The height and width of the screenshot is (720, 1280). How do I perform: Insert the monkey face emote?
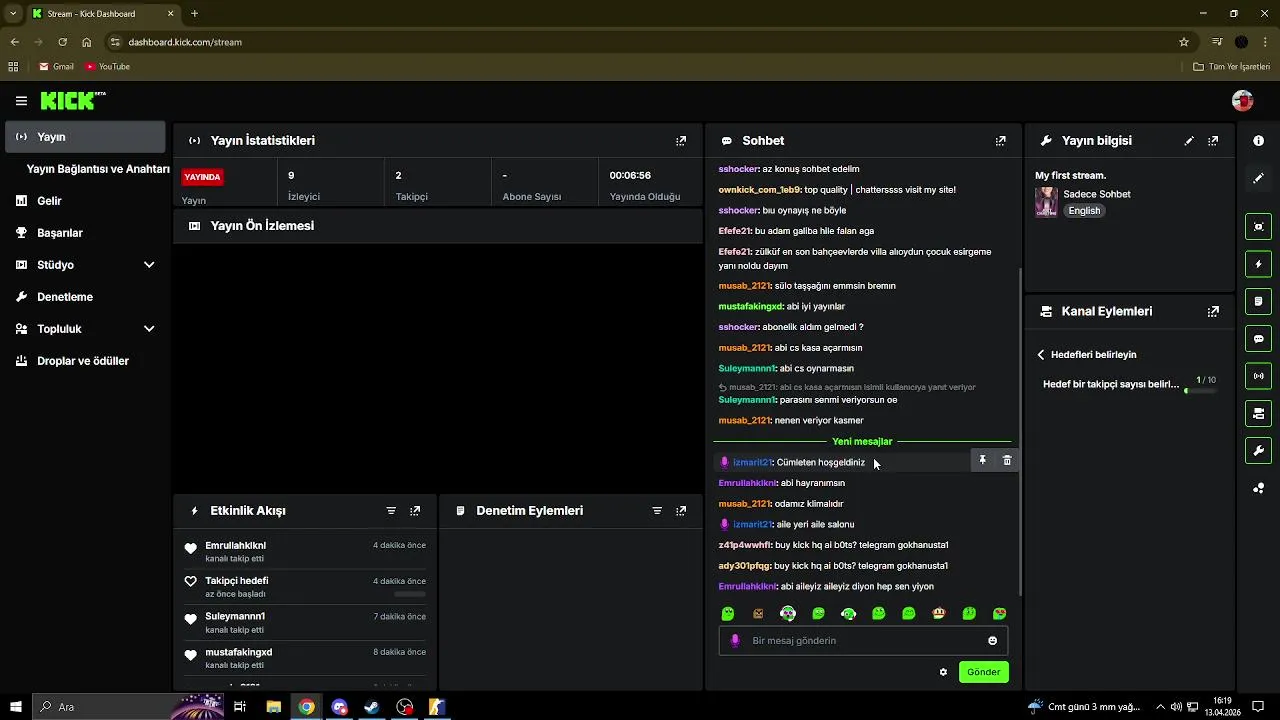click(x=939, y=613)
